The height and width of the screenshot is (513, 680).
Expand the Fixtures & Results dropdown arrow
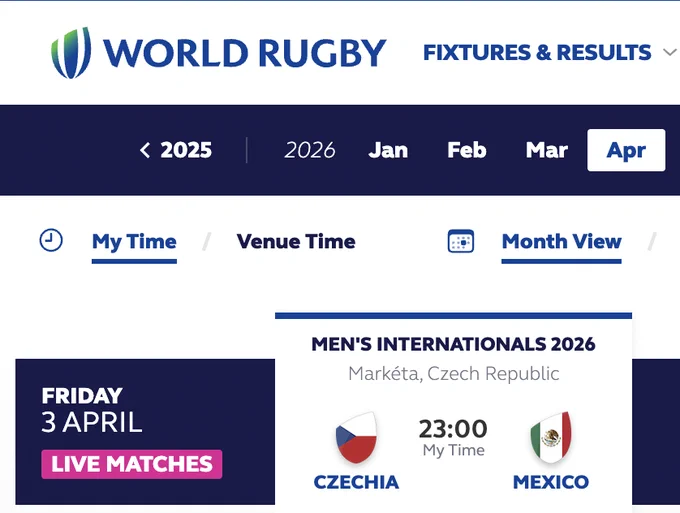pos(670,52)
